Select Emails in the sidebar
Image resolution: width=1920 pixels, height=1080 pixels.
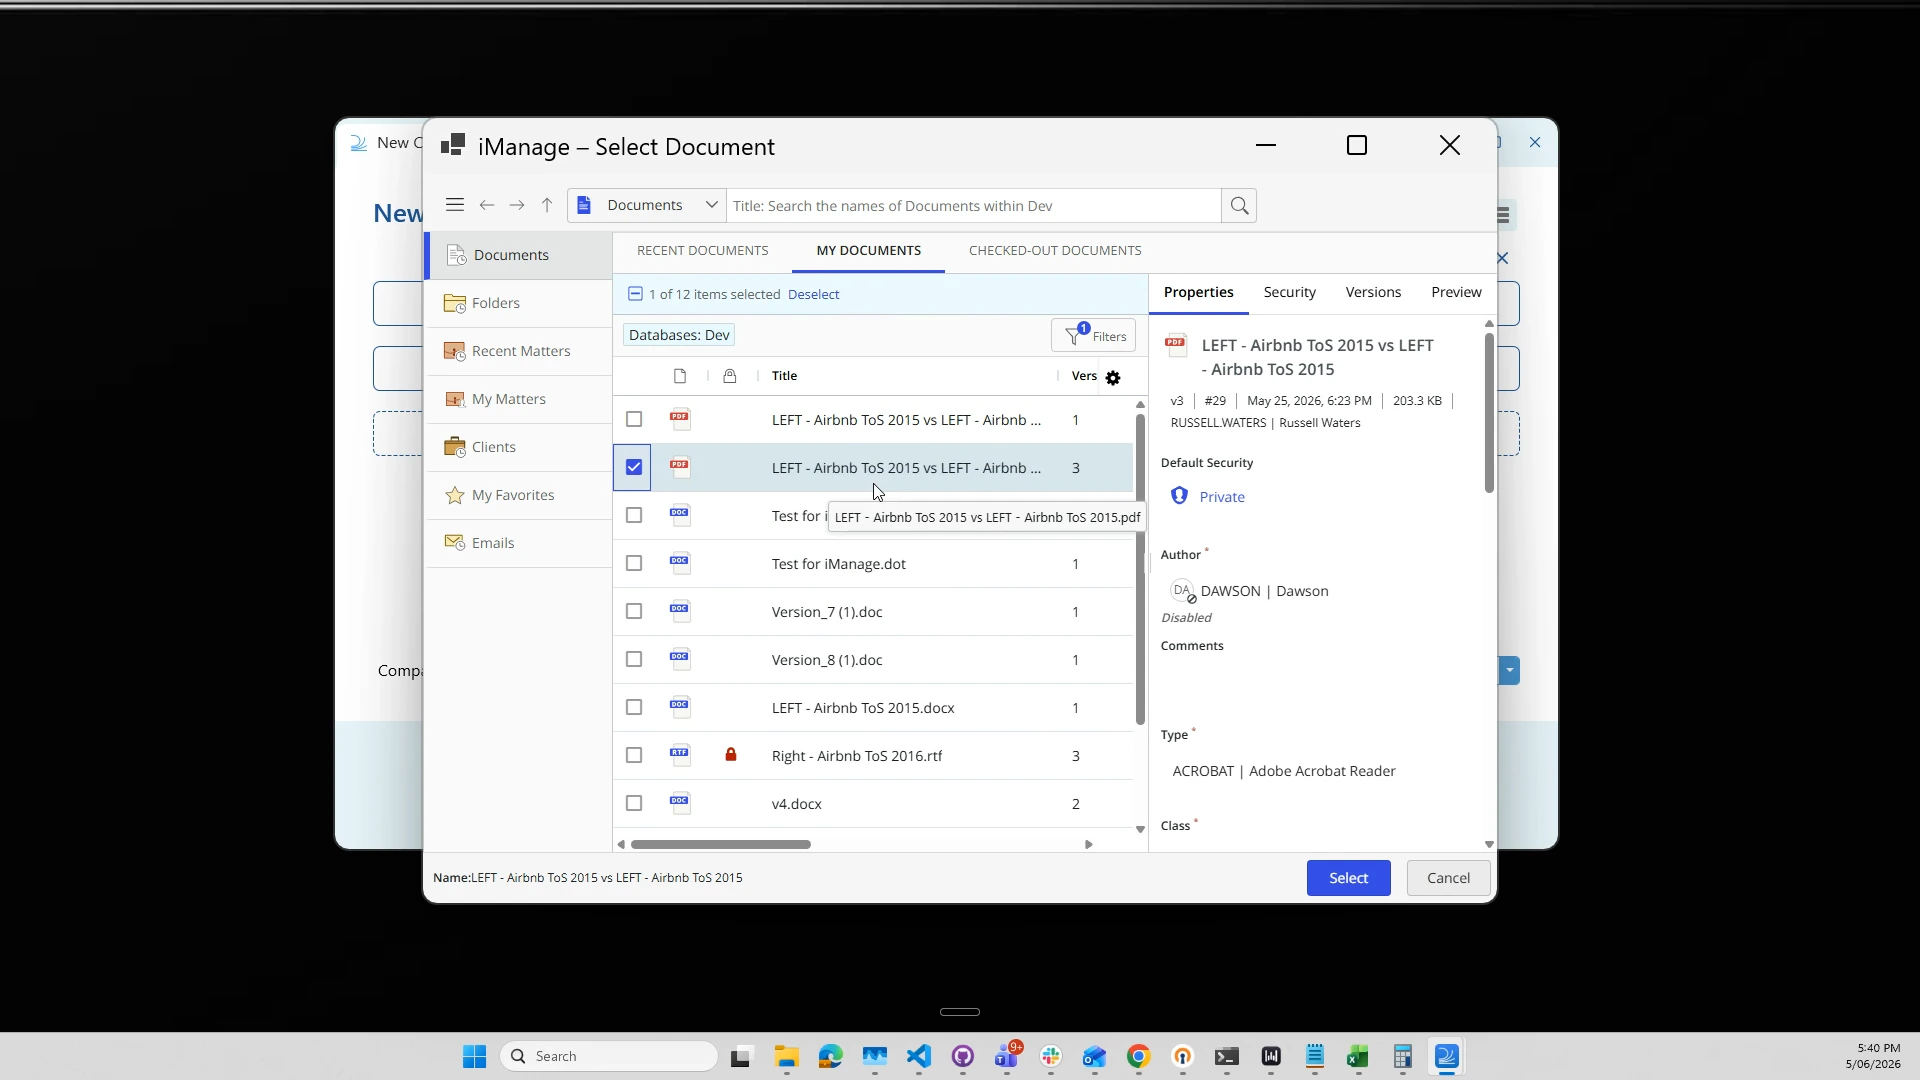(519, 543)
